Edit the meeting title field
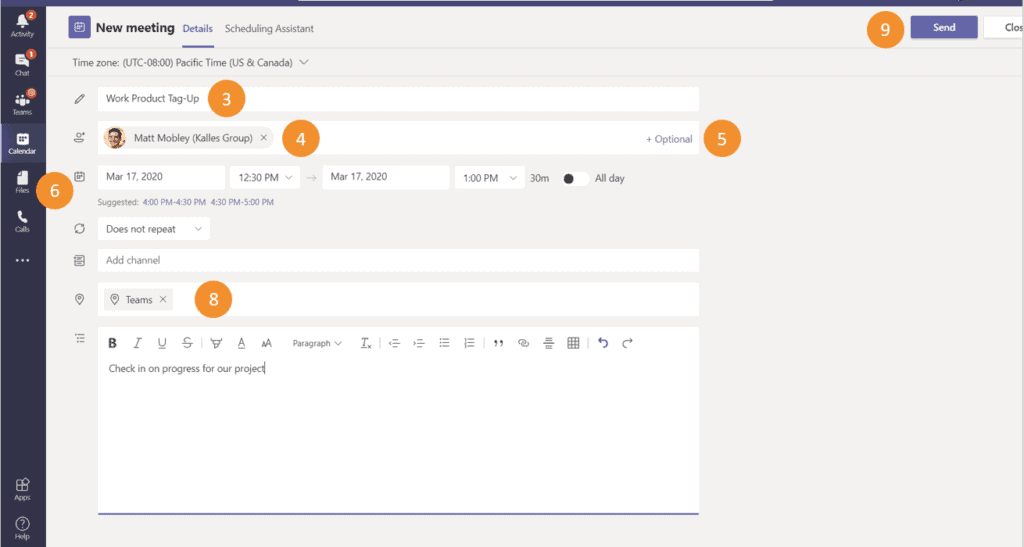 (398, 99)
